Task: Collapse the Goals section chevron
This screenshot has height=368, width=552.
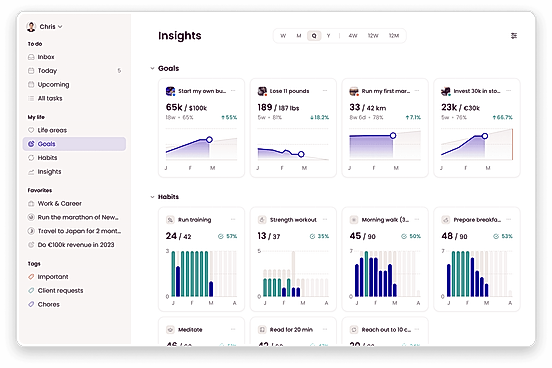Action: point(152,68)
